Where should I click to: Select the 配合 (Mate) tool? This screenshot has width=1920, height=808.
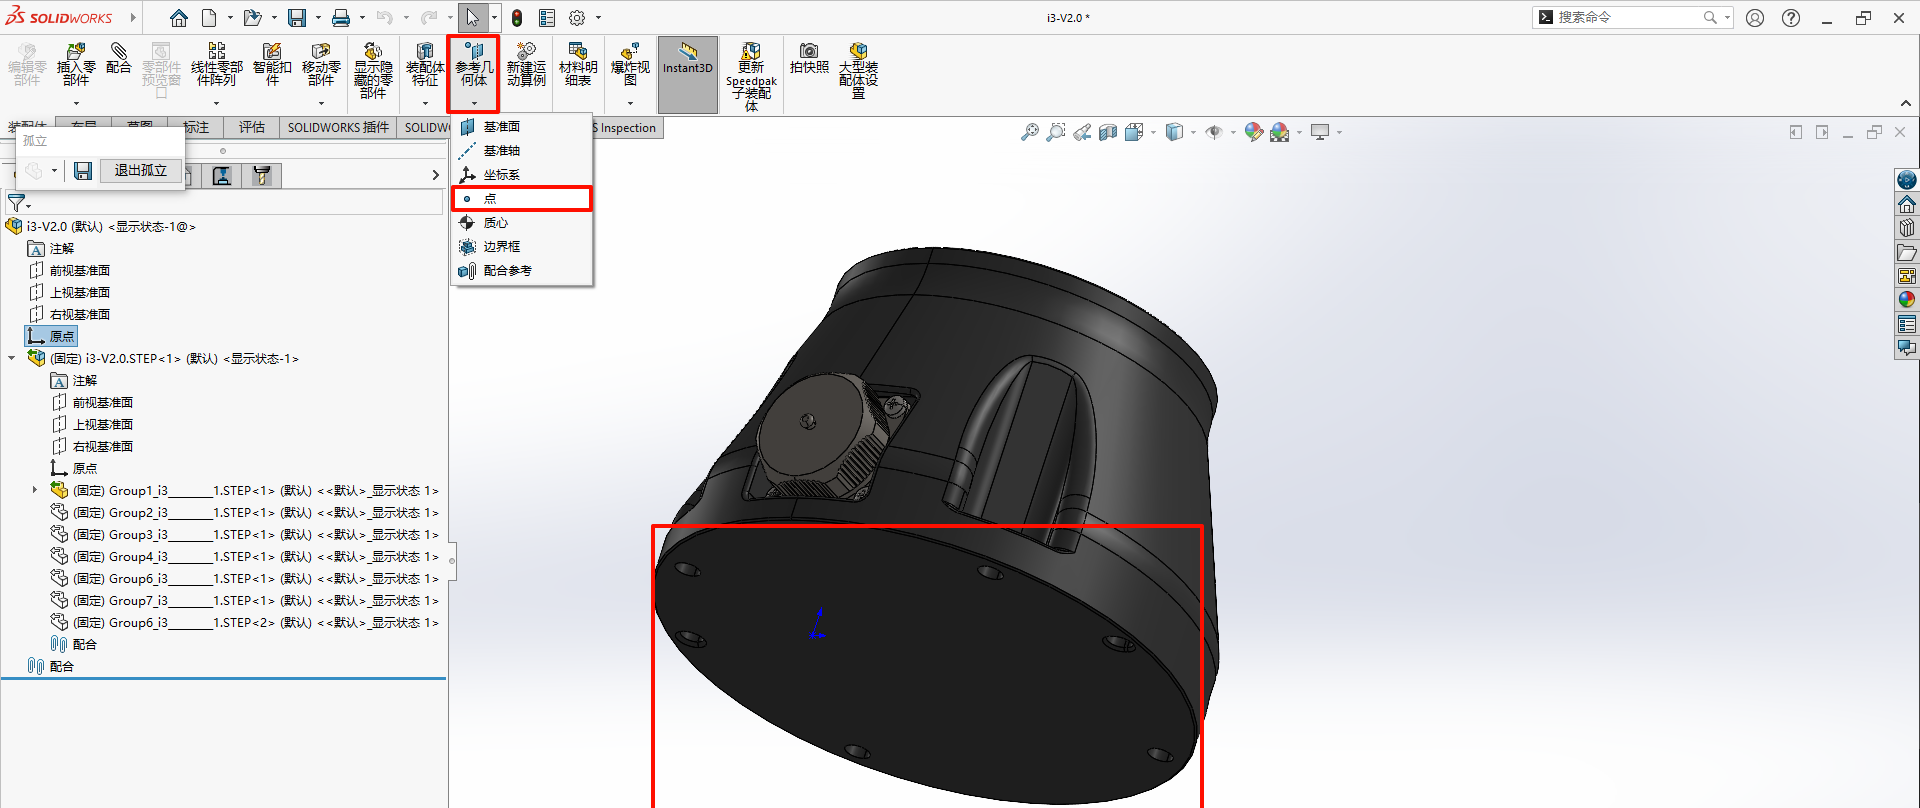click(x=119, y=59)
